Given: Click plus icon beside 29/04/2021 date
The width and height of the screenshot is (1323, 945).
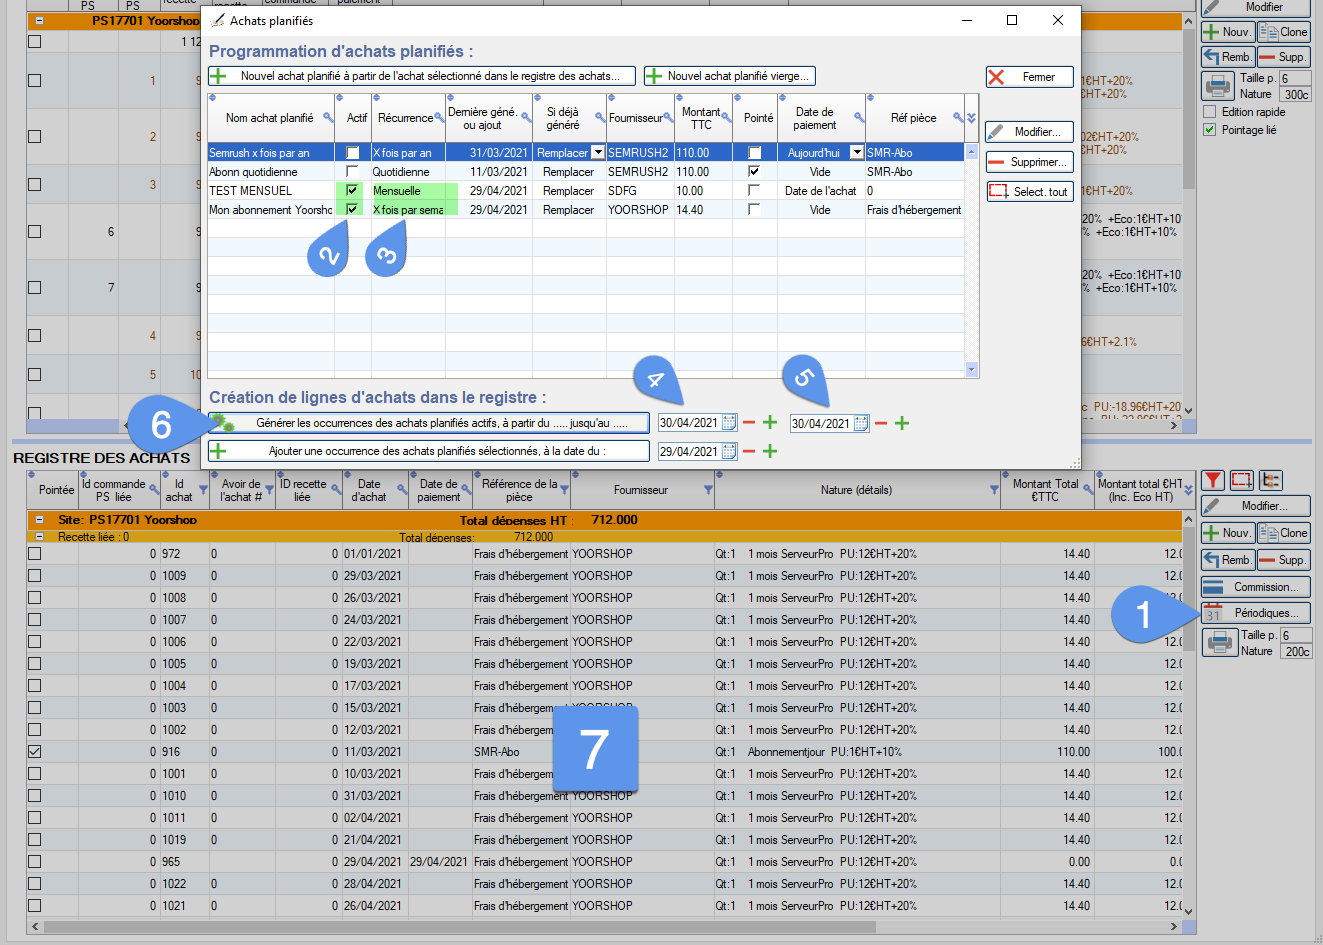Looking at the screenshot, I should tap(770, 451).
